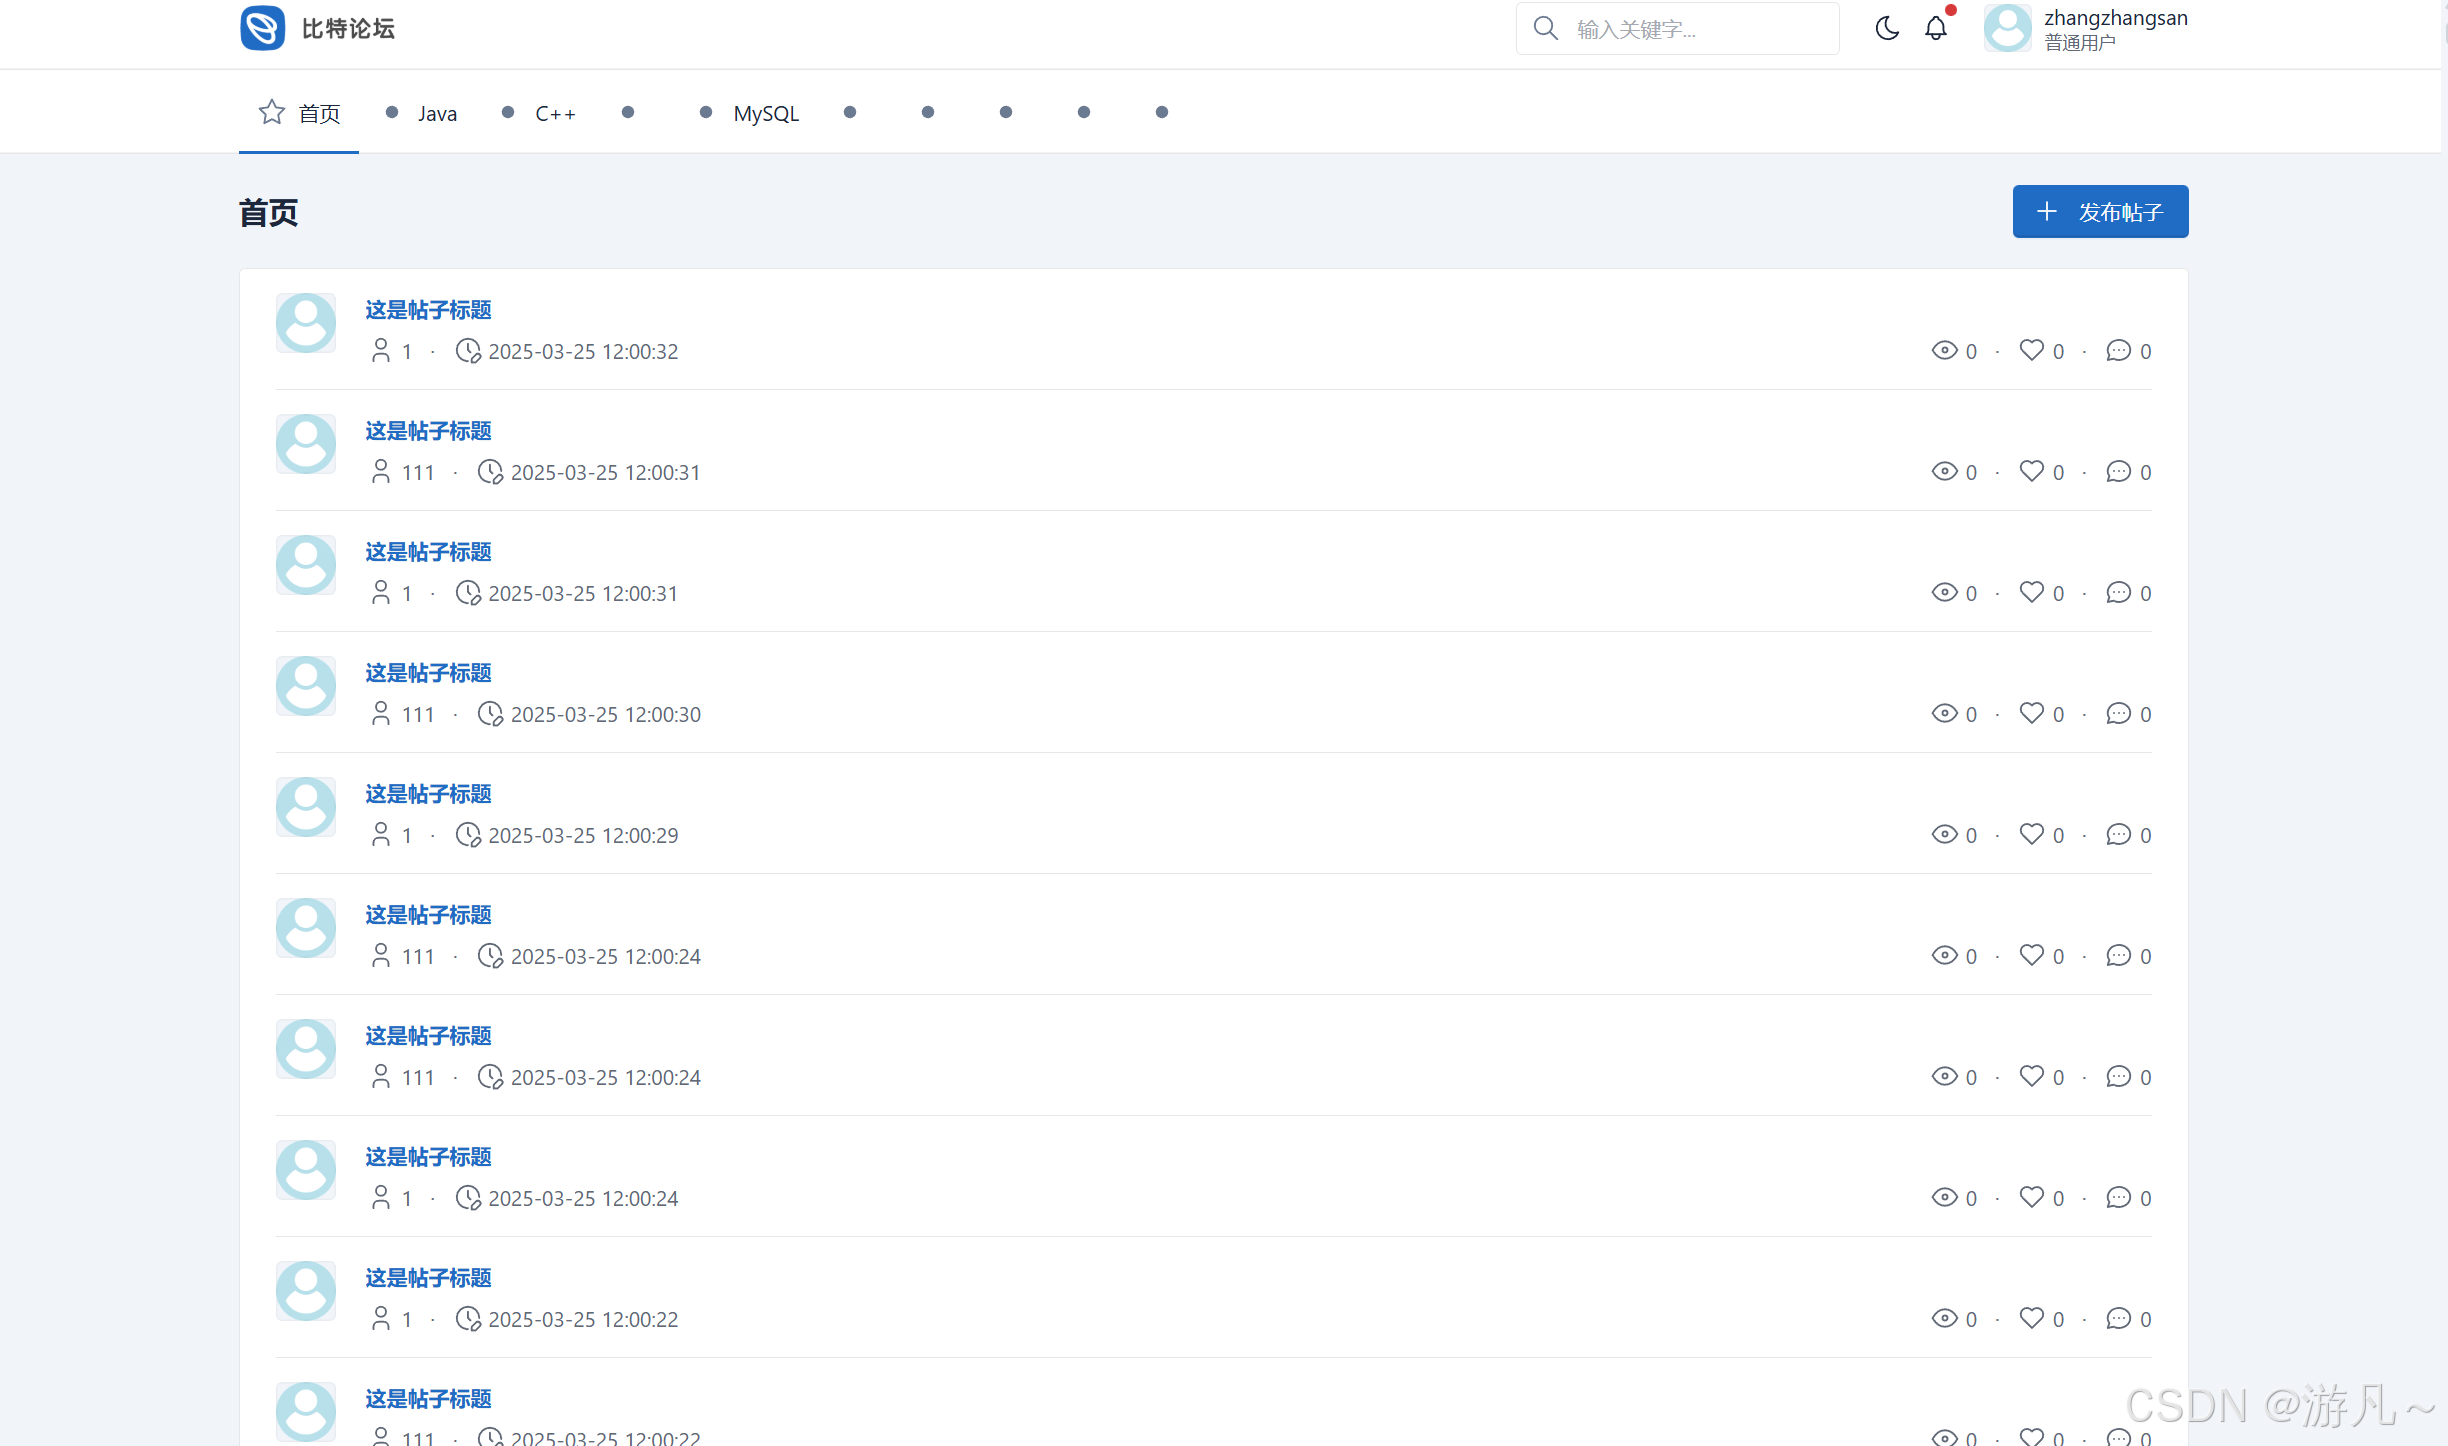
Task: Click author avatar of the first 12:00:31 post
Action: pos(306,444)
